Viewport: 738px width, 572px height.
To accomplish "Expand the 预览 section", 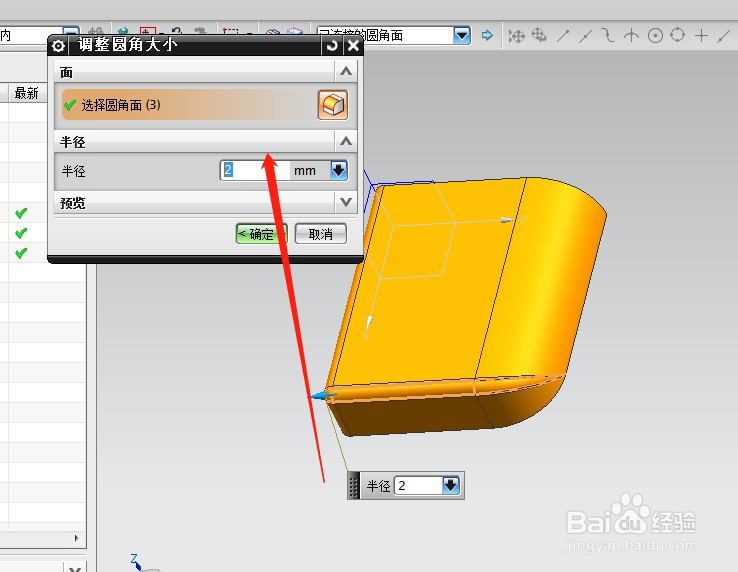I will (x=346, y=202).
